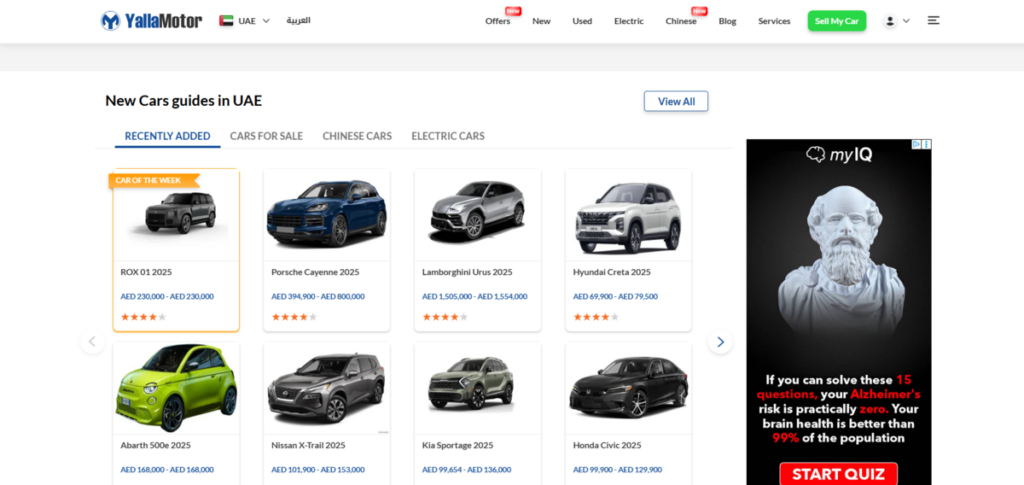Select the Electric Cars tab
Screen dimensions: 1024x485
coord(448,136)
